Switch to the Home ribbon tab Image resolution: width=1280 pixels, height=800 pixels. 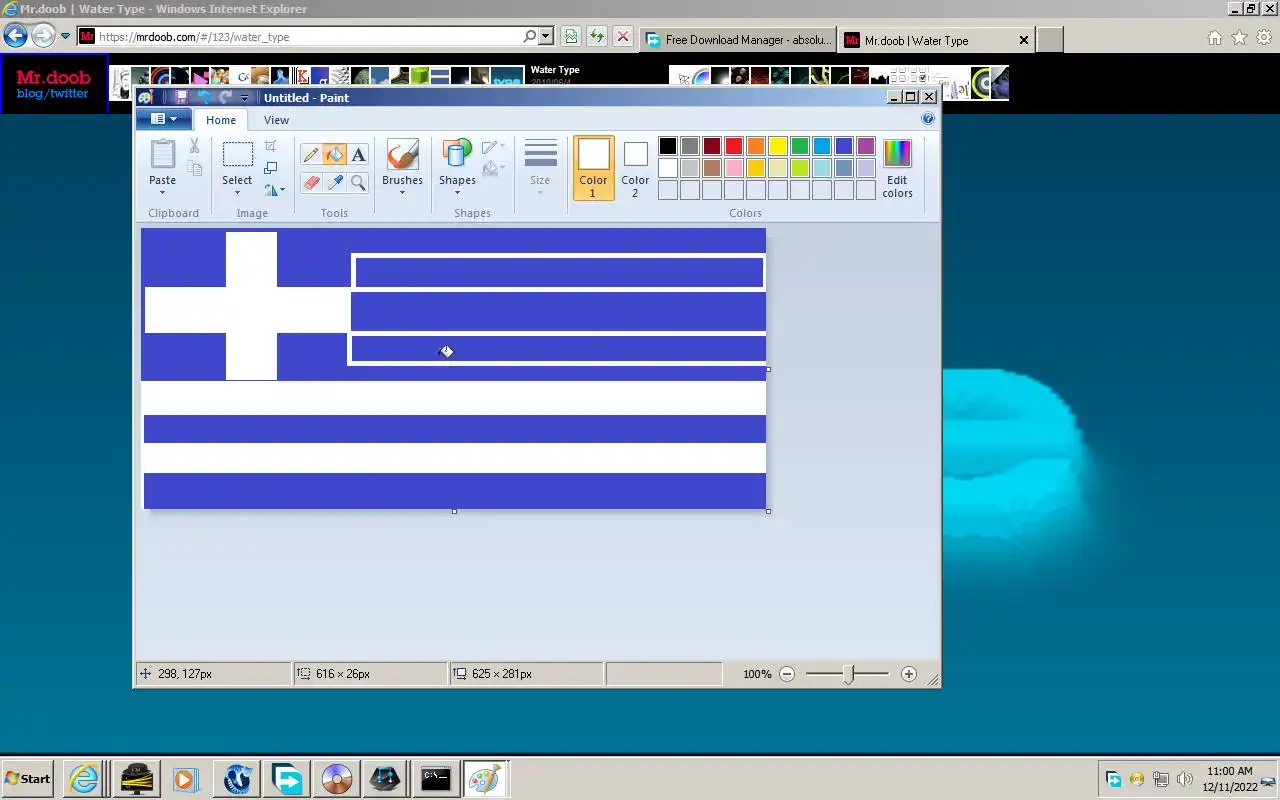click(221, 120)
